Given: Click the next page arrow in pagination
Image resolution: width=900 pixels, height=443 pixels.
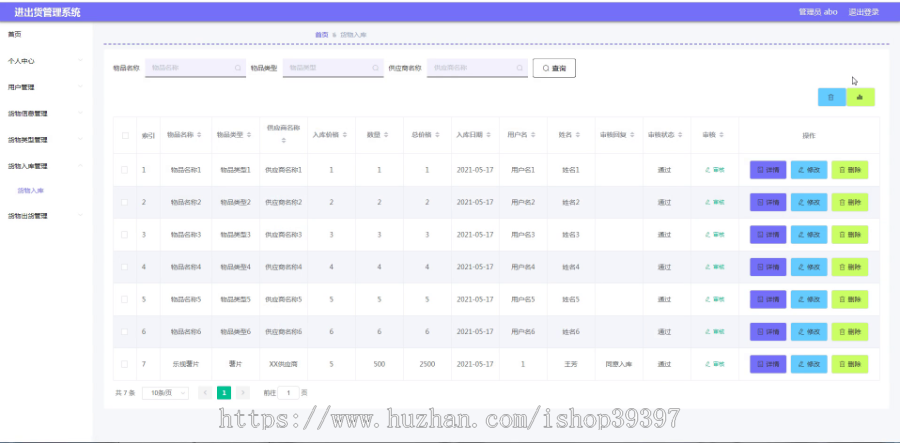Looking at the screenshot, I should pos(243,393).
